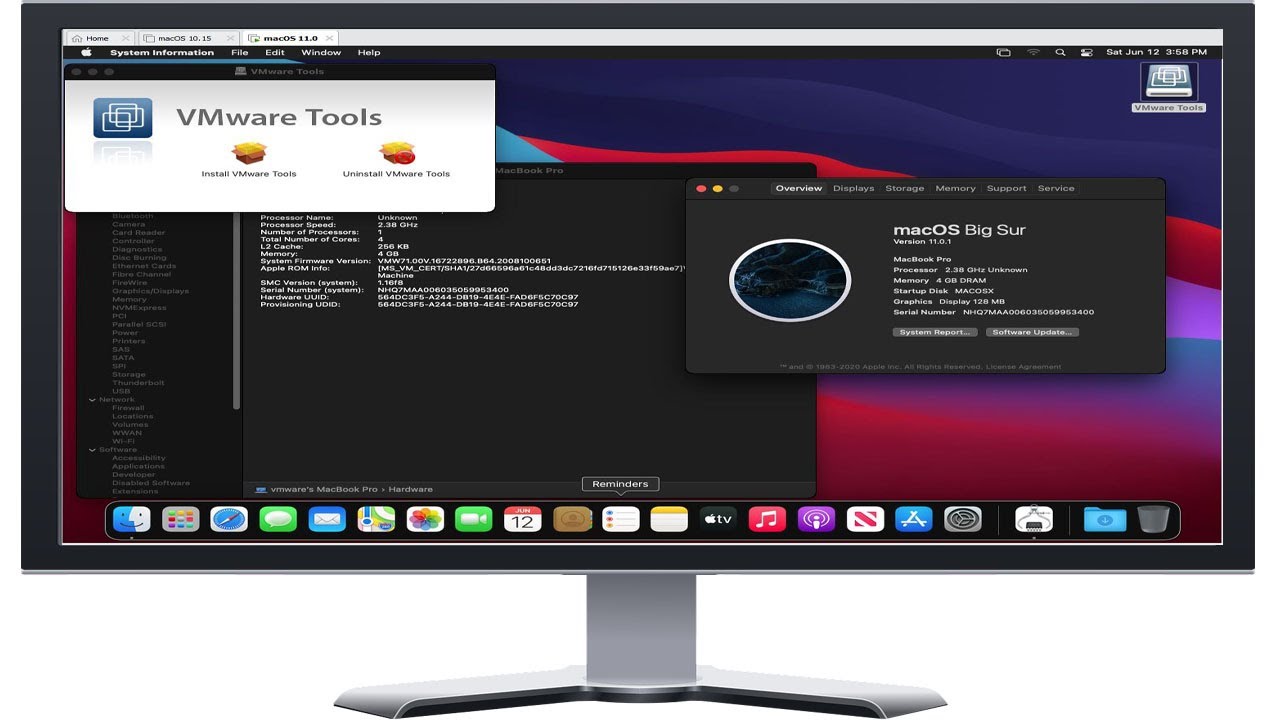Open System Preferences from the Dock

click(x=963, y=519)
